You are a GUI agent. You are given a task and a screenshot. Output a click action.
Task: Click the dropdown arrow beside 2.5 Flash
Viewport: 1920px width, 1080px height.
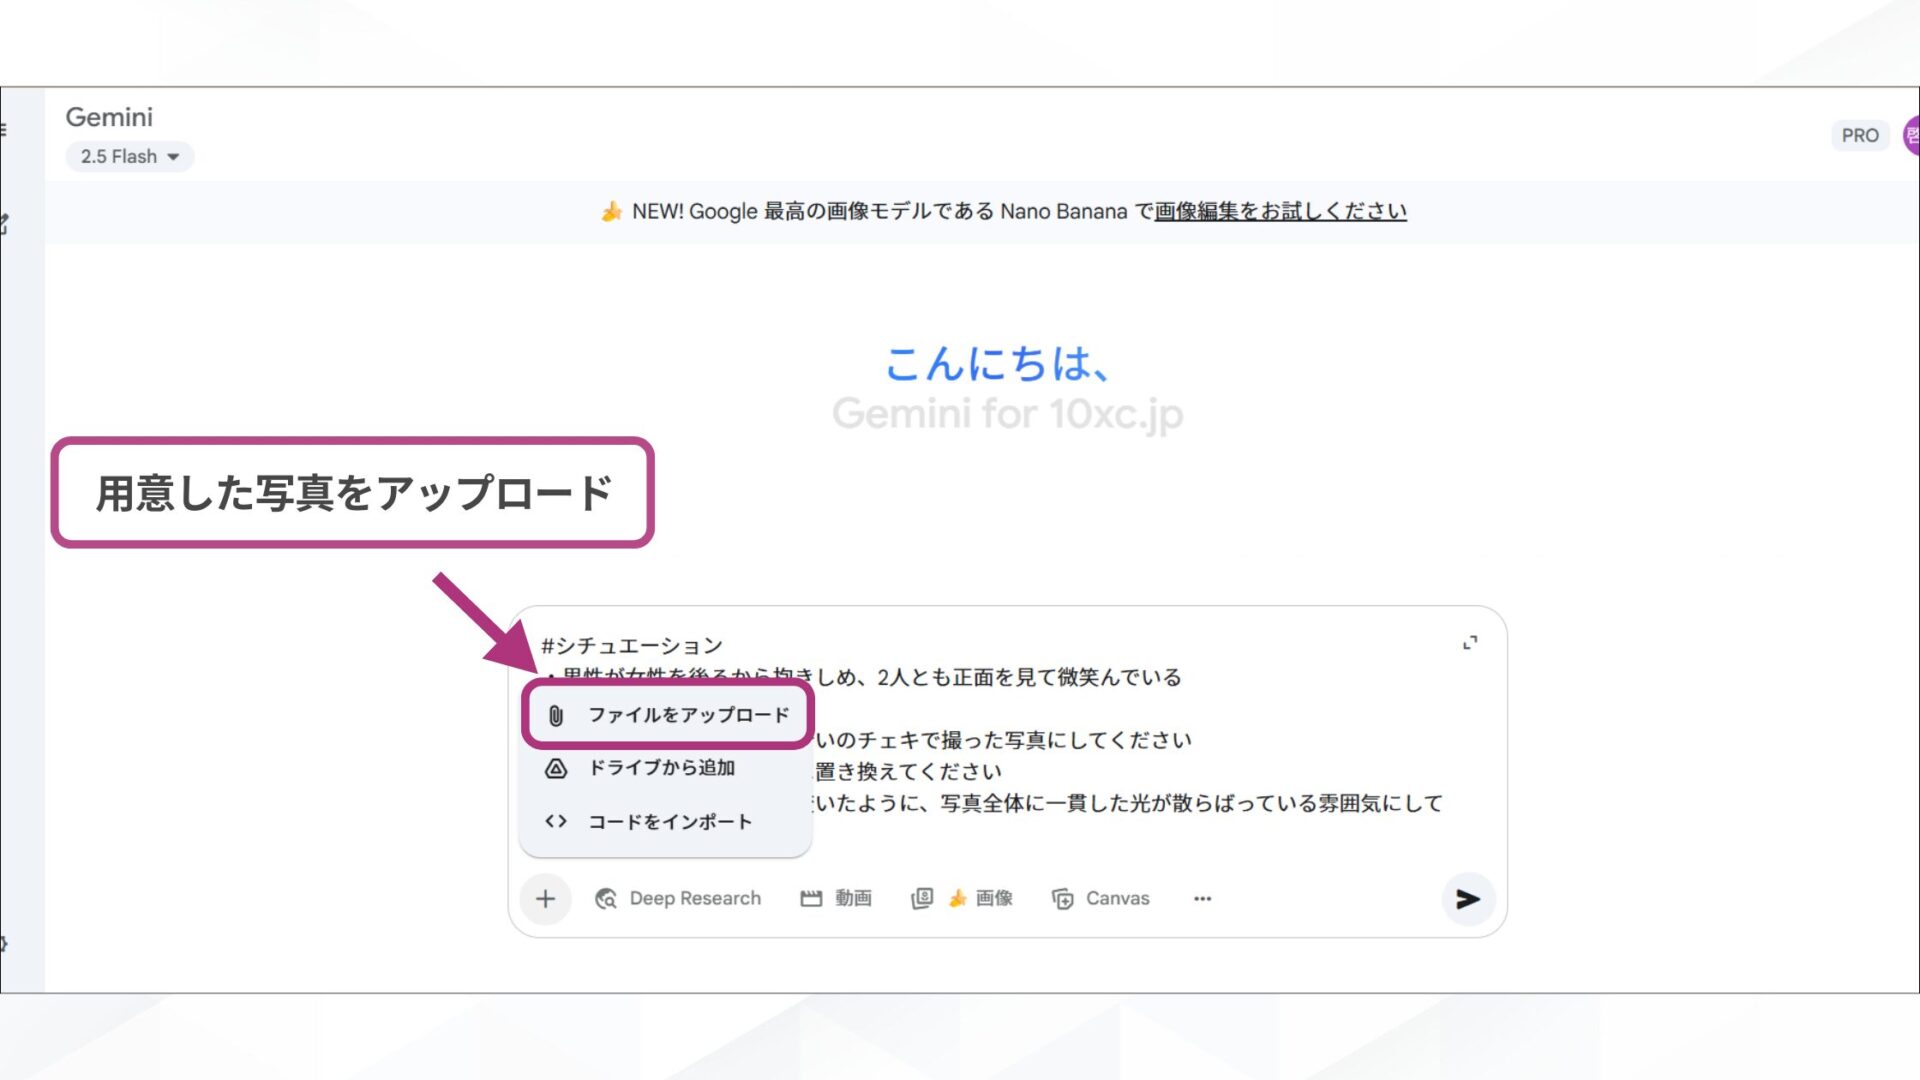point(173,157)
